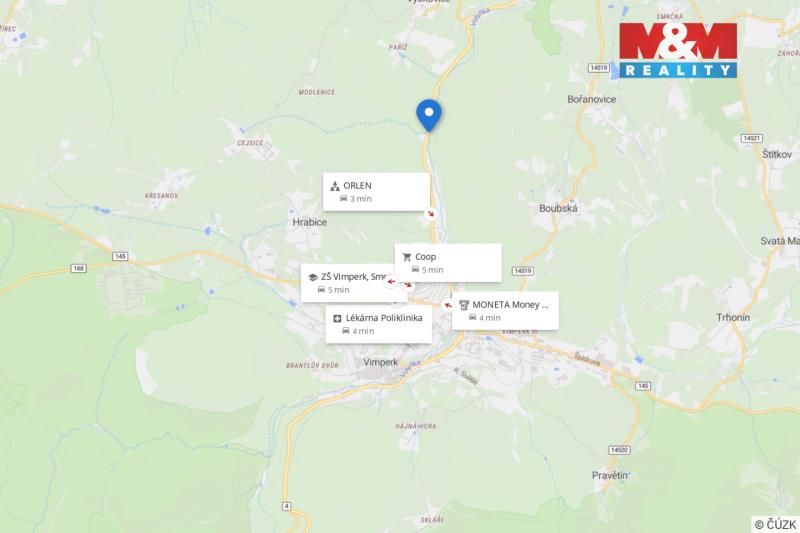Open the Coop 5 min info card
This screenshot has width=800, height=533.
(448, 263)
